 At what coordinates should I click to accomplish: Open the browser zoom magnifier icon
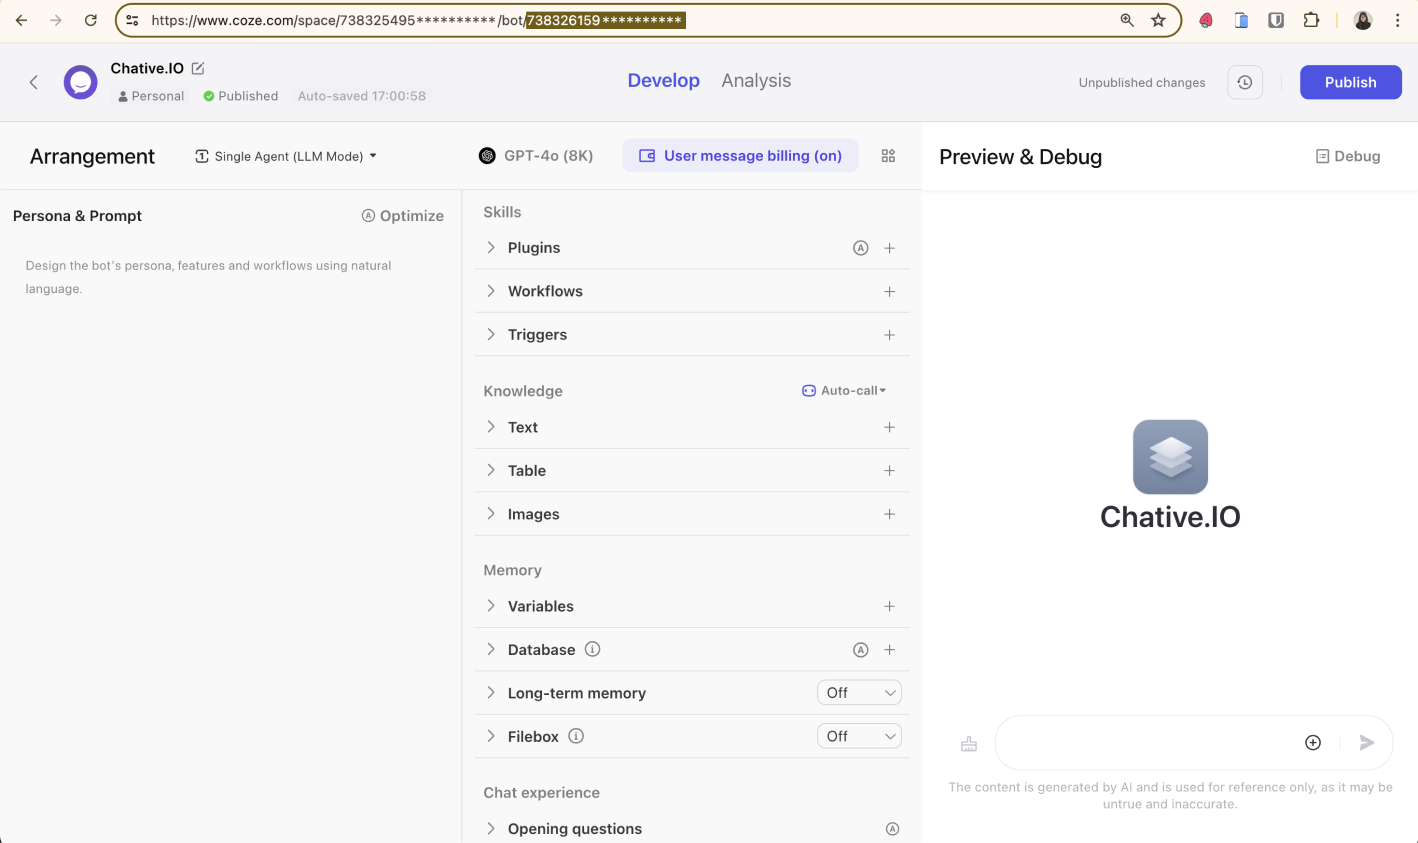(1127, 20)
